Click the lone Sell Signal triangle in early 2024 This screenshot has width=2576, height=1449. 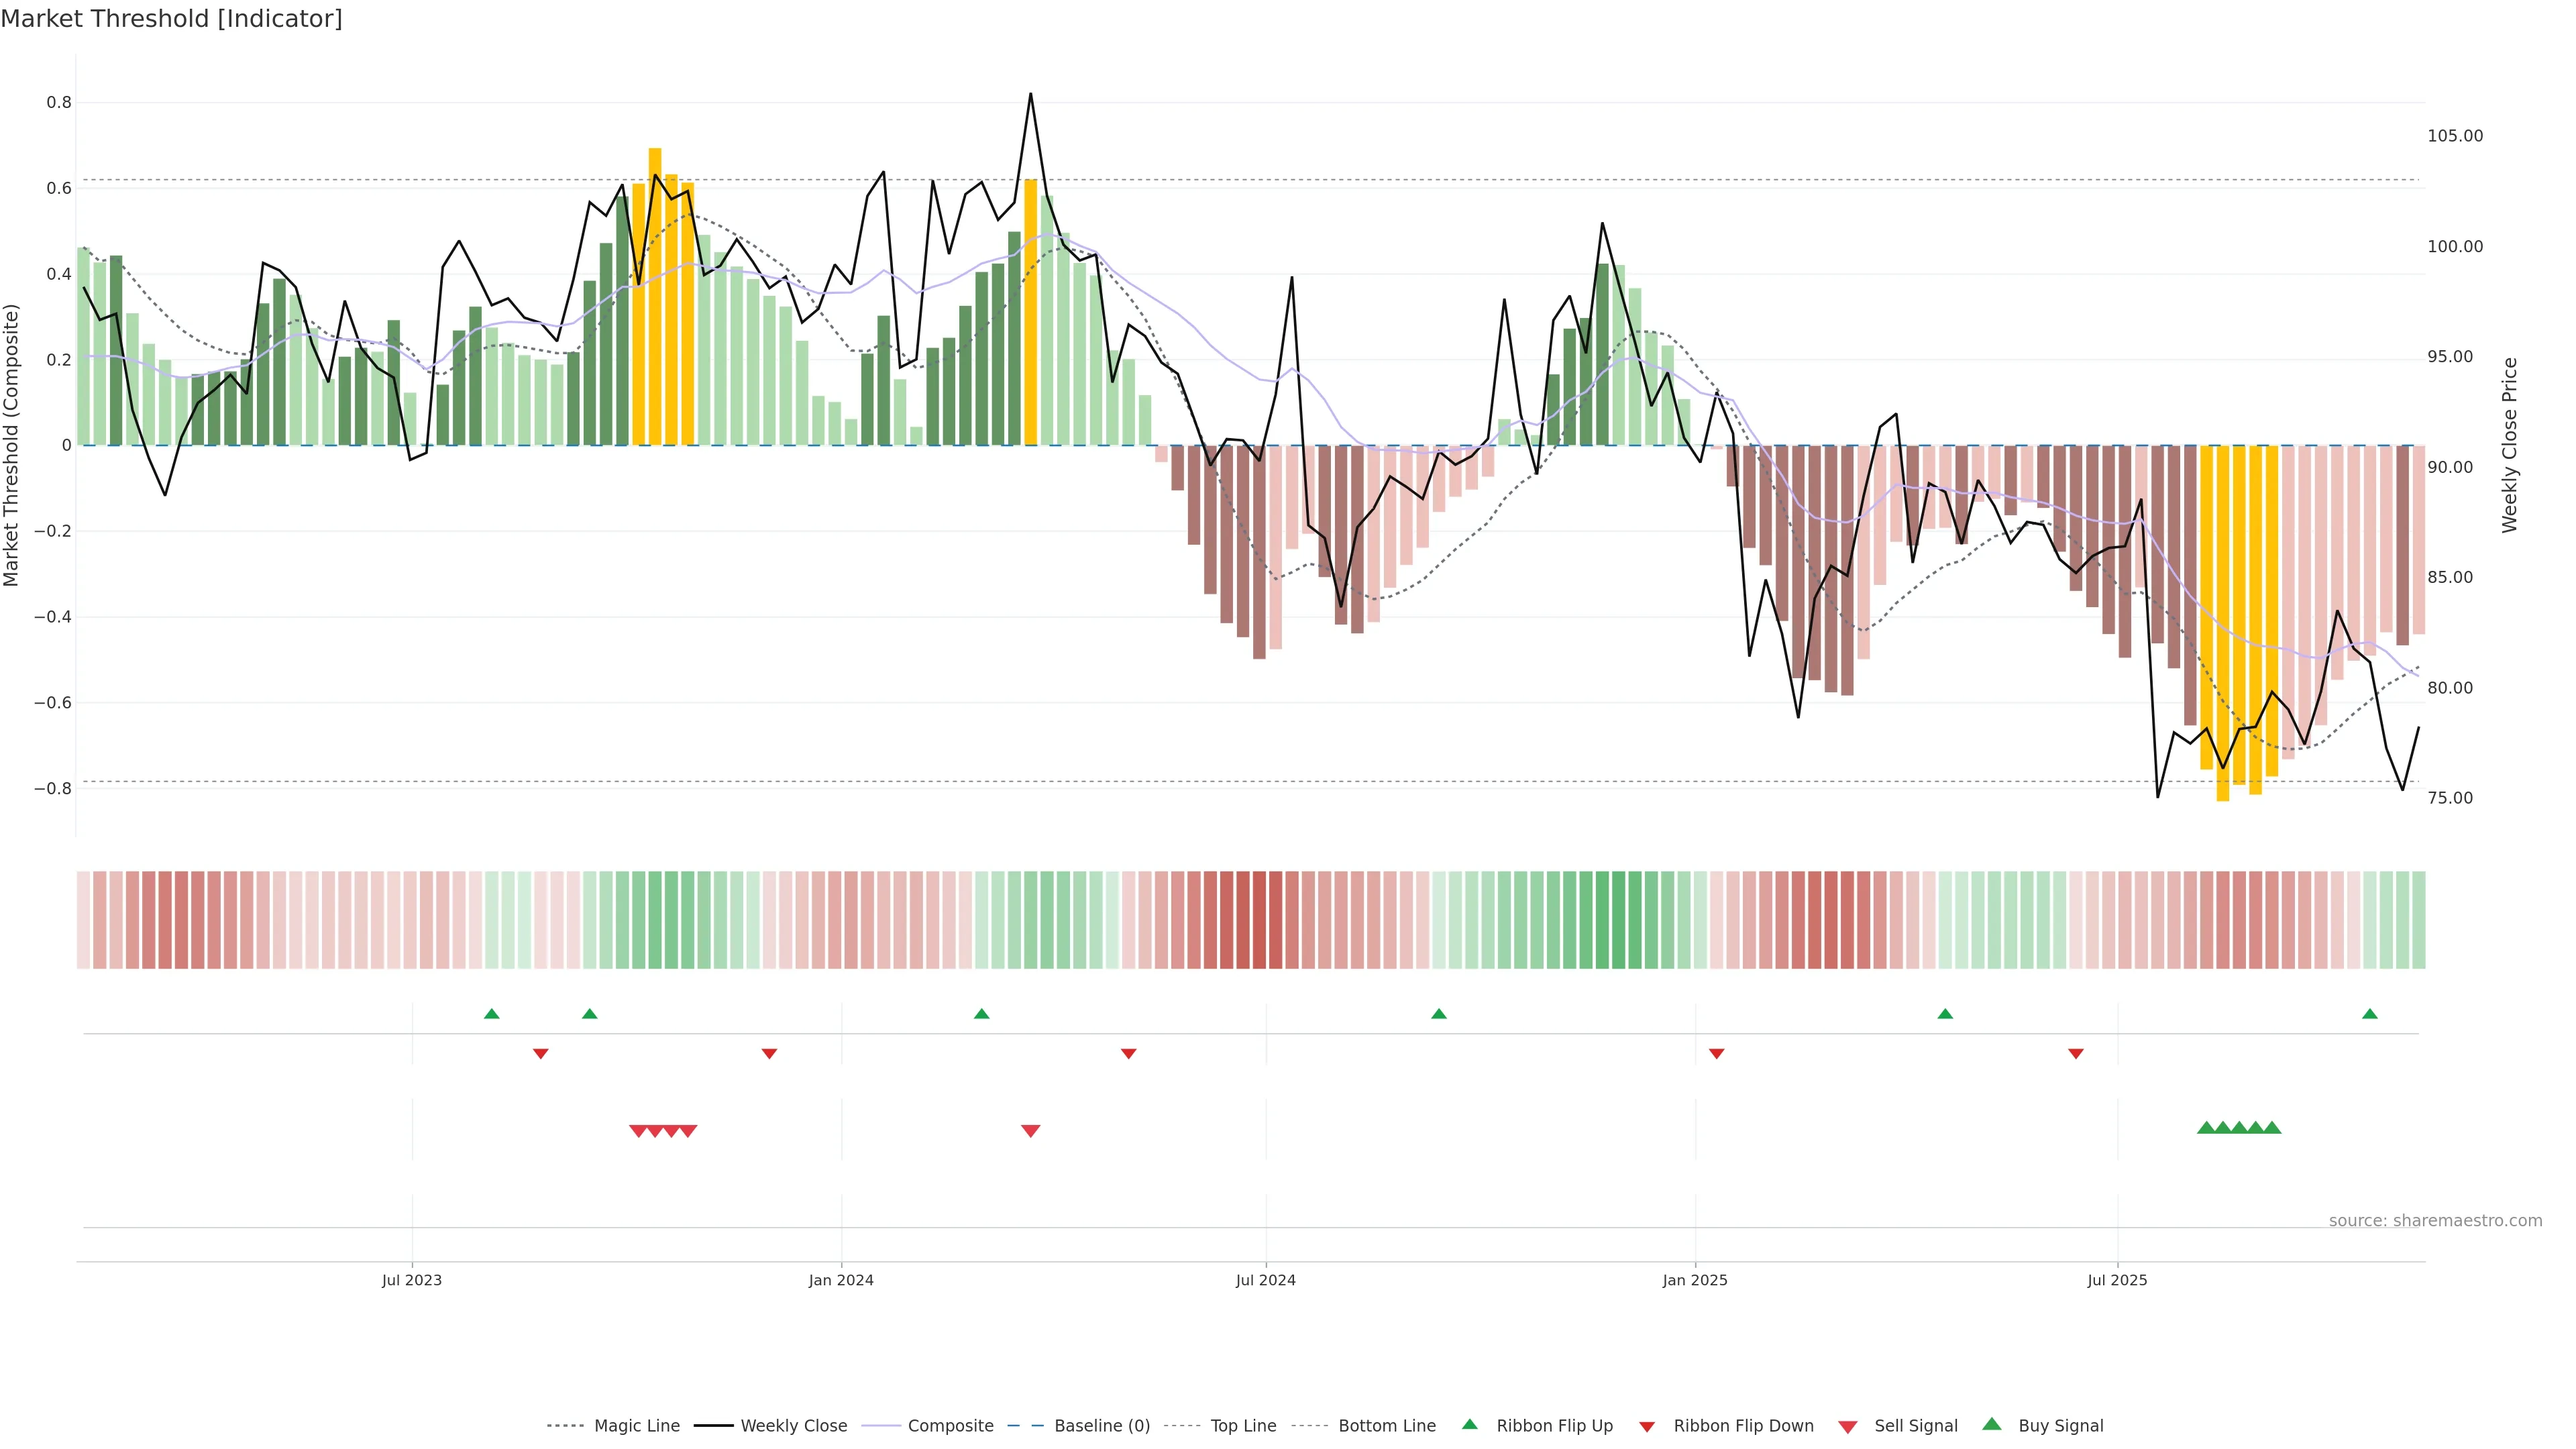[x=1030, y=1131]
